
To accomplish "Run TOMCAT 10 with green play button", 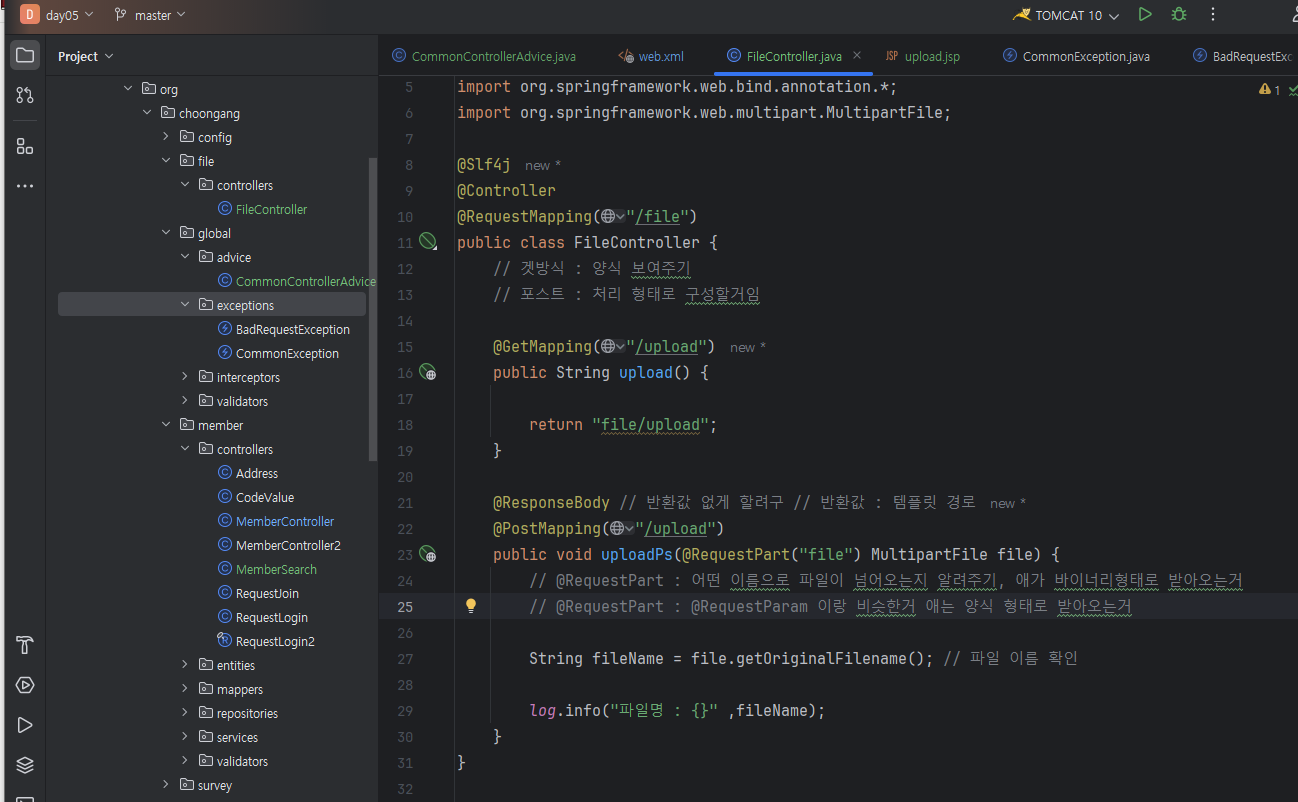I will 1145,15.
